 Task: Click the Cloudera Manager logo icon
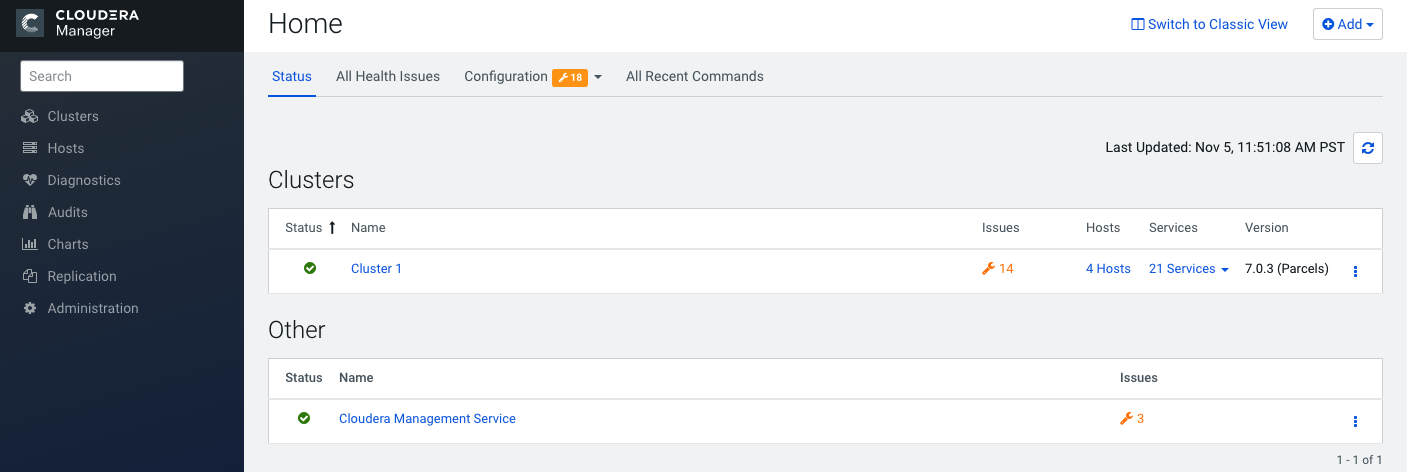30,24
